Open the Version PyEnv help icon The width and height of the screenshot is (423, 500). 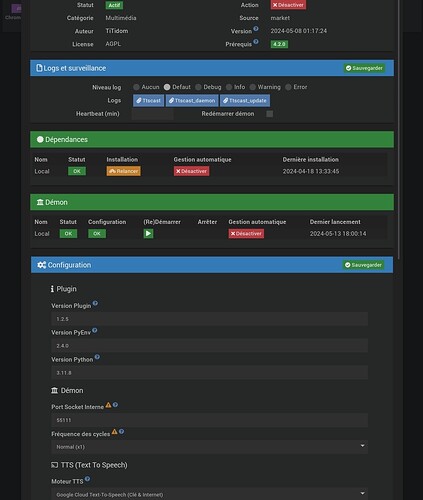click(95, 330)
